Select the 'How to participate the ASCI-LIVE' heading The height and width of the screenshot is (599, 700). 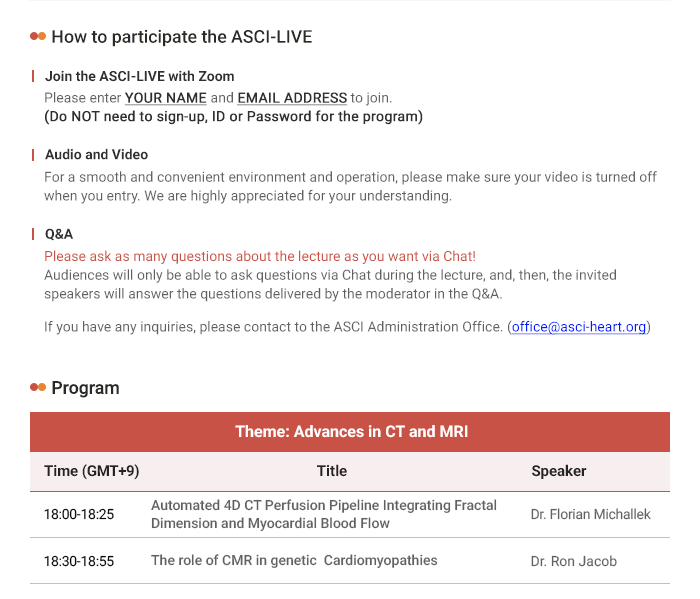182,37
